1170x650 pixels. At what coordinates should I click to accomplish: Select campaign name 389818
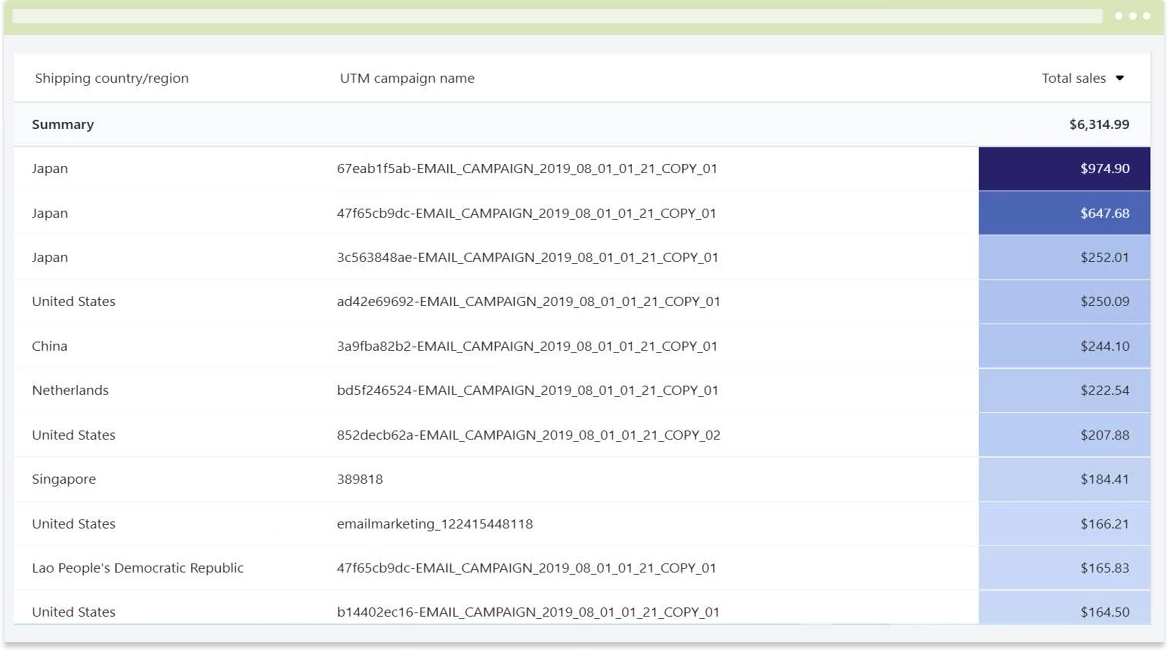point(360,479)
